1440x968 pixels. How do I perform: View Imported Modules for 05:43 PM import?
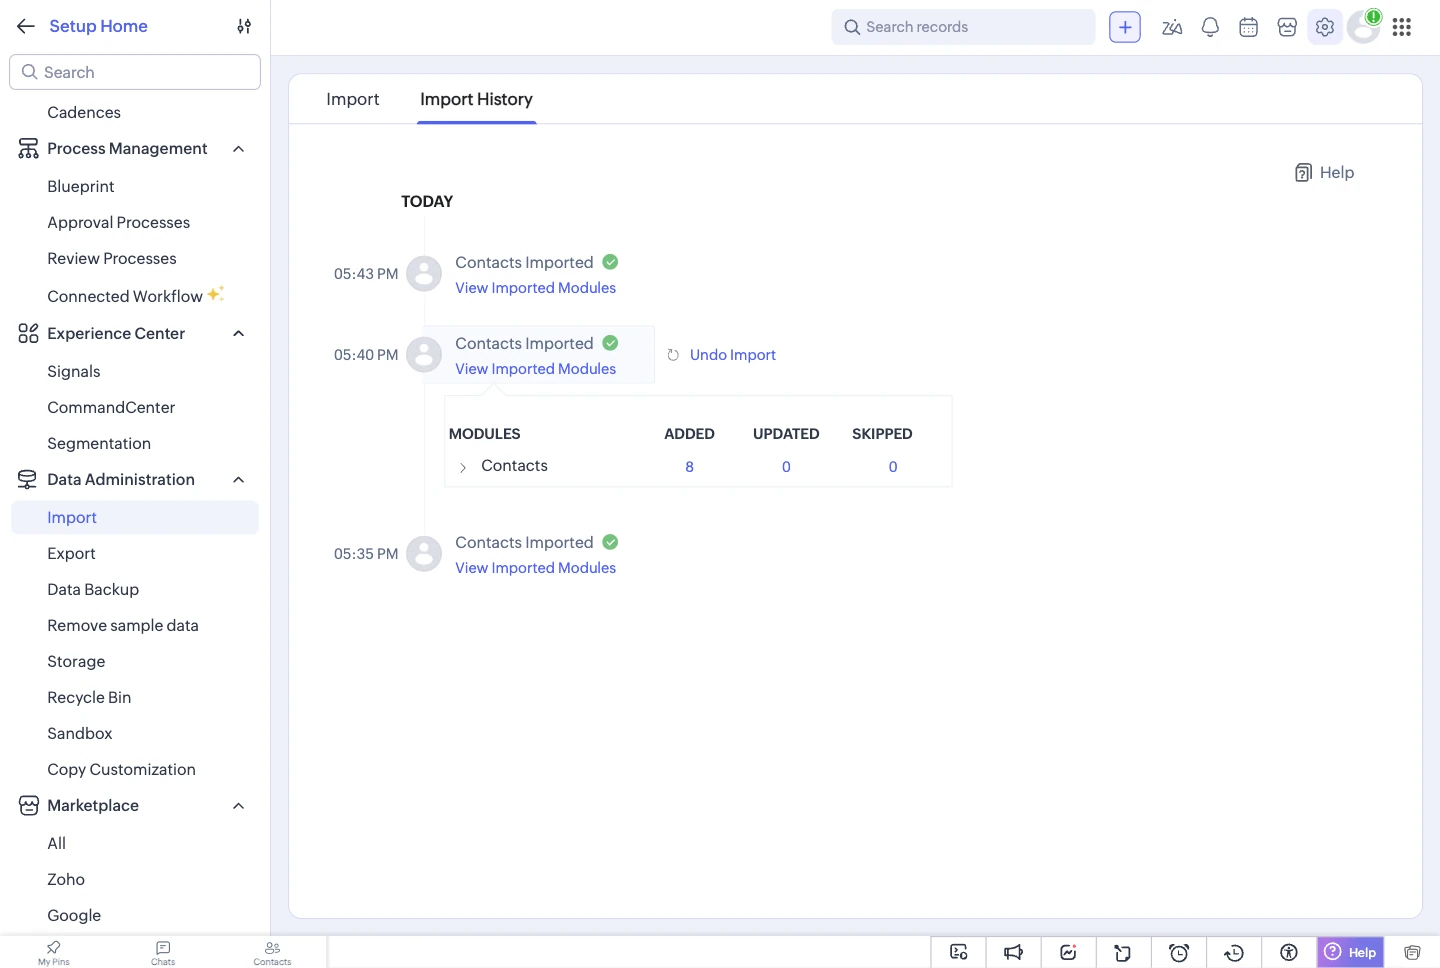click(535, 288)
